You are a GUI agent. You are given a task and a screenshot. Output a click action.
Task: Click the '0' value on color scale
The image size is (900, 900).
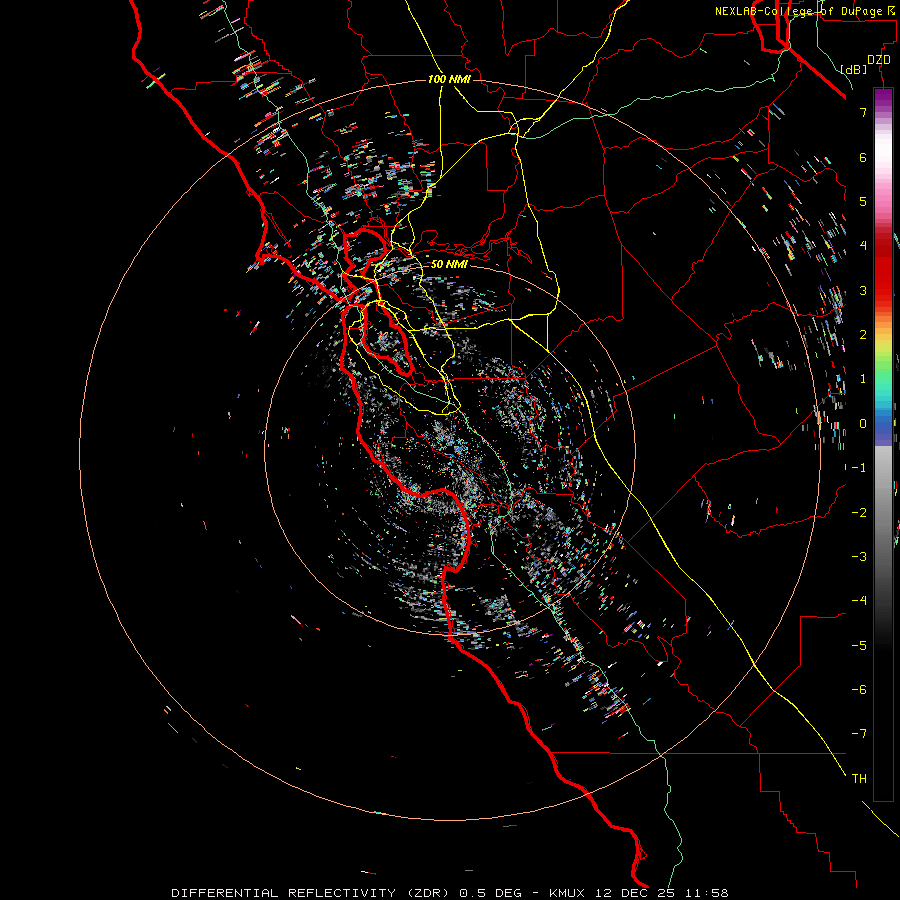pyautogui.click(x=863, y=424)
